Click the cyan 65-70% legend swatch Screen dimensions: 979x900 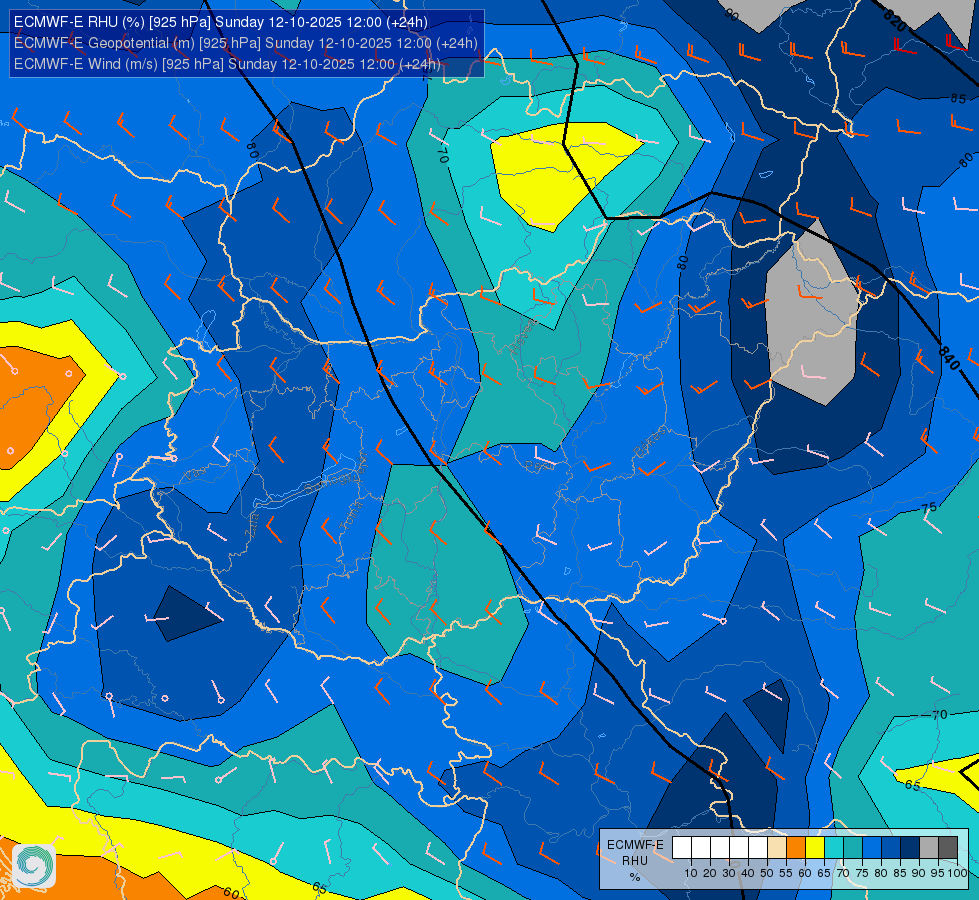pos(834,847)
